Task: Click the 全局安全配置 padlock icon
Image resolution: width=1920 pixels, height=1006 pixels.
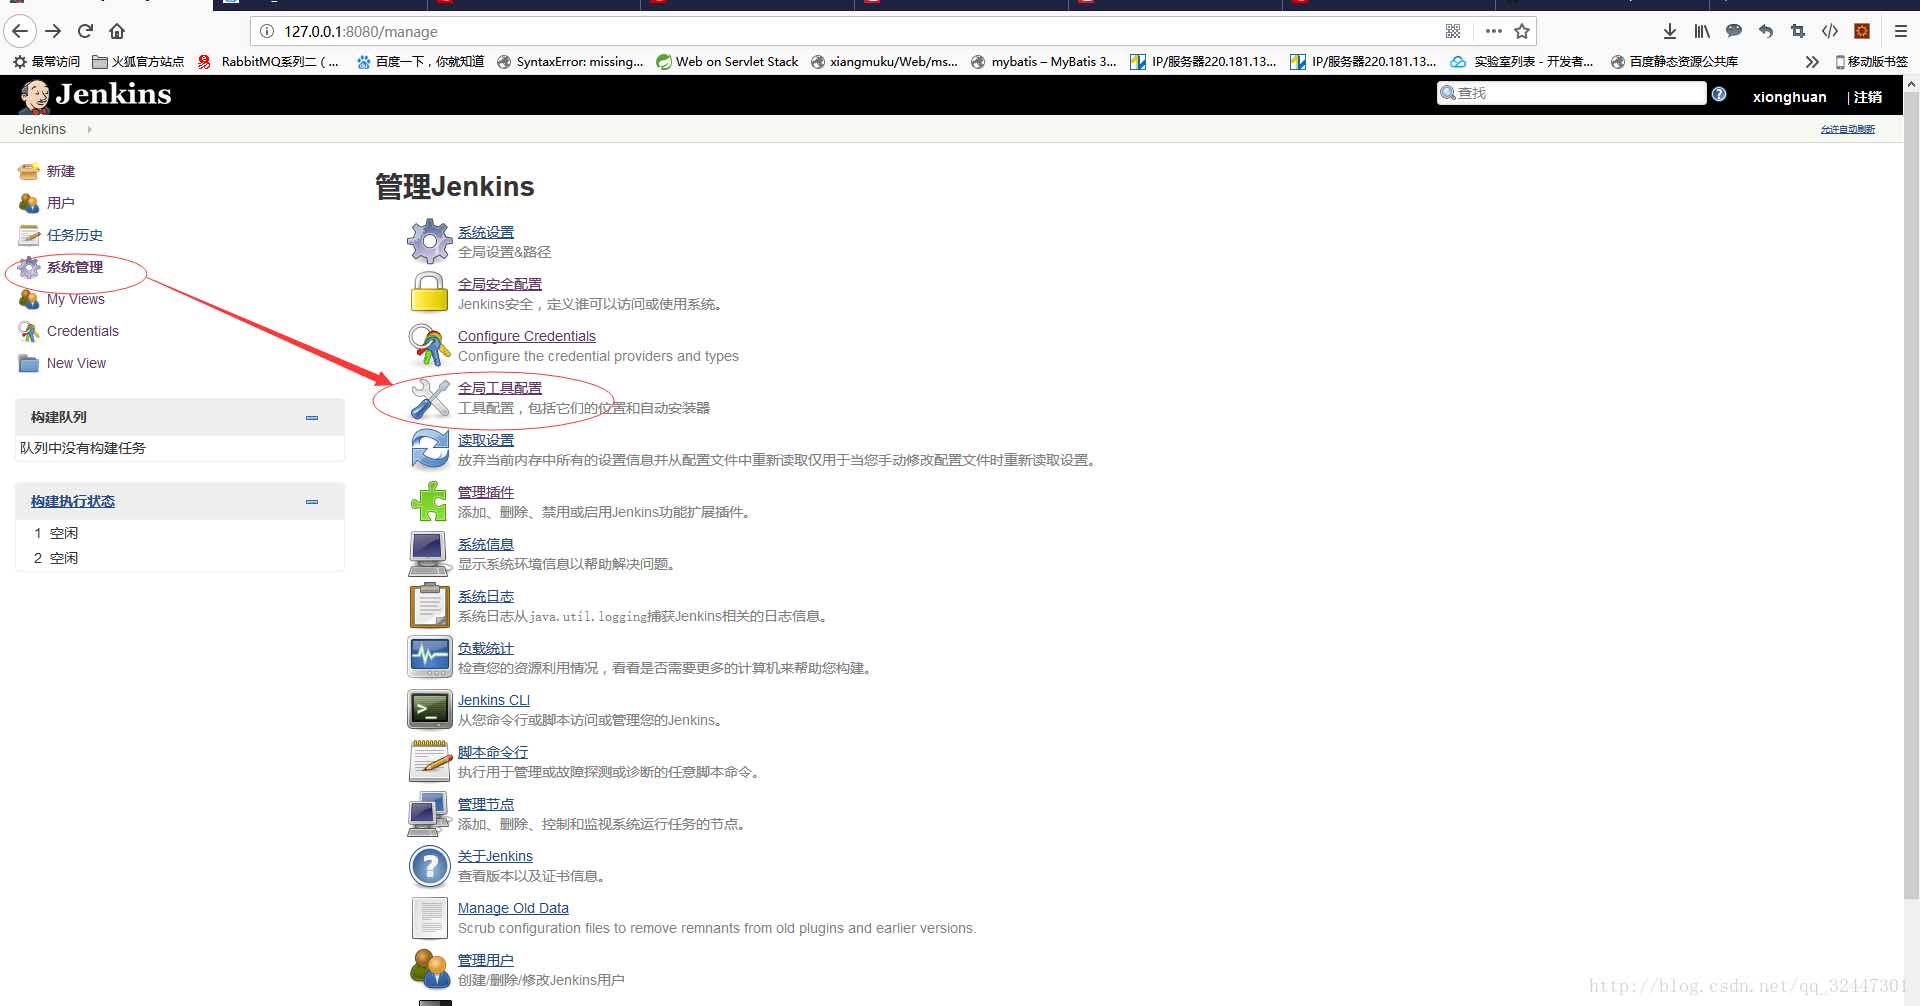Action: pos(430,293)
